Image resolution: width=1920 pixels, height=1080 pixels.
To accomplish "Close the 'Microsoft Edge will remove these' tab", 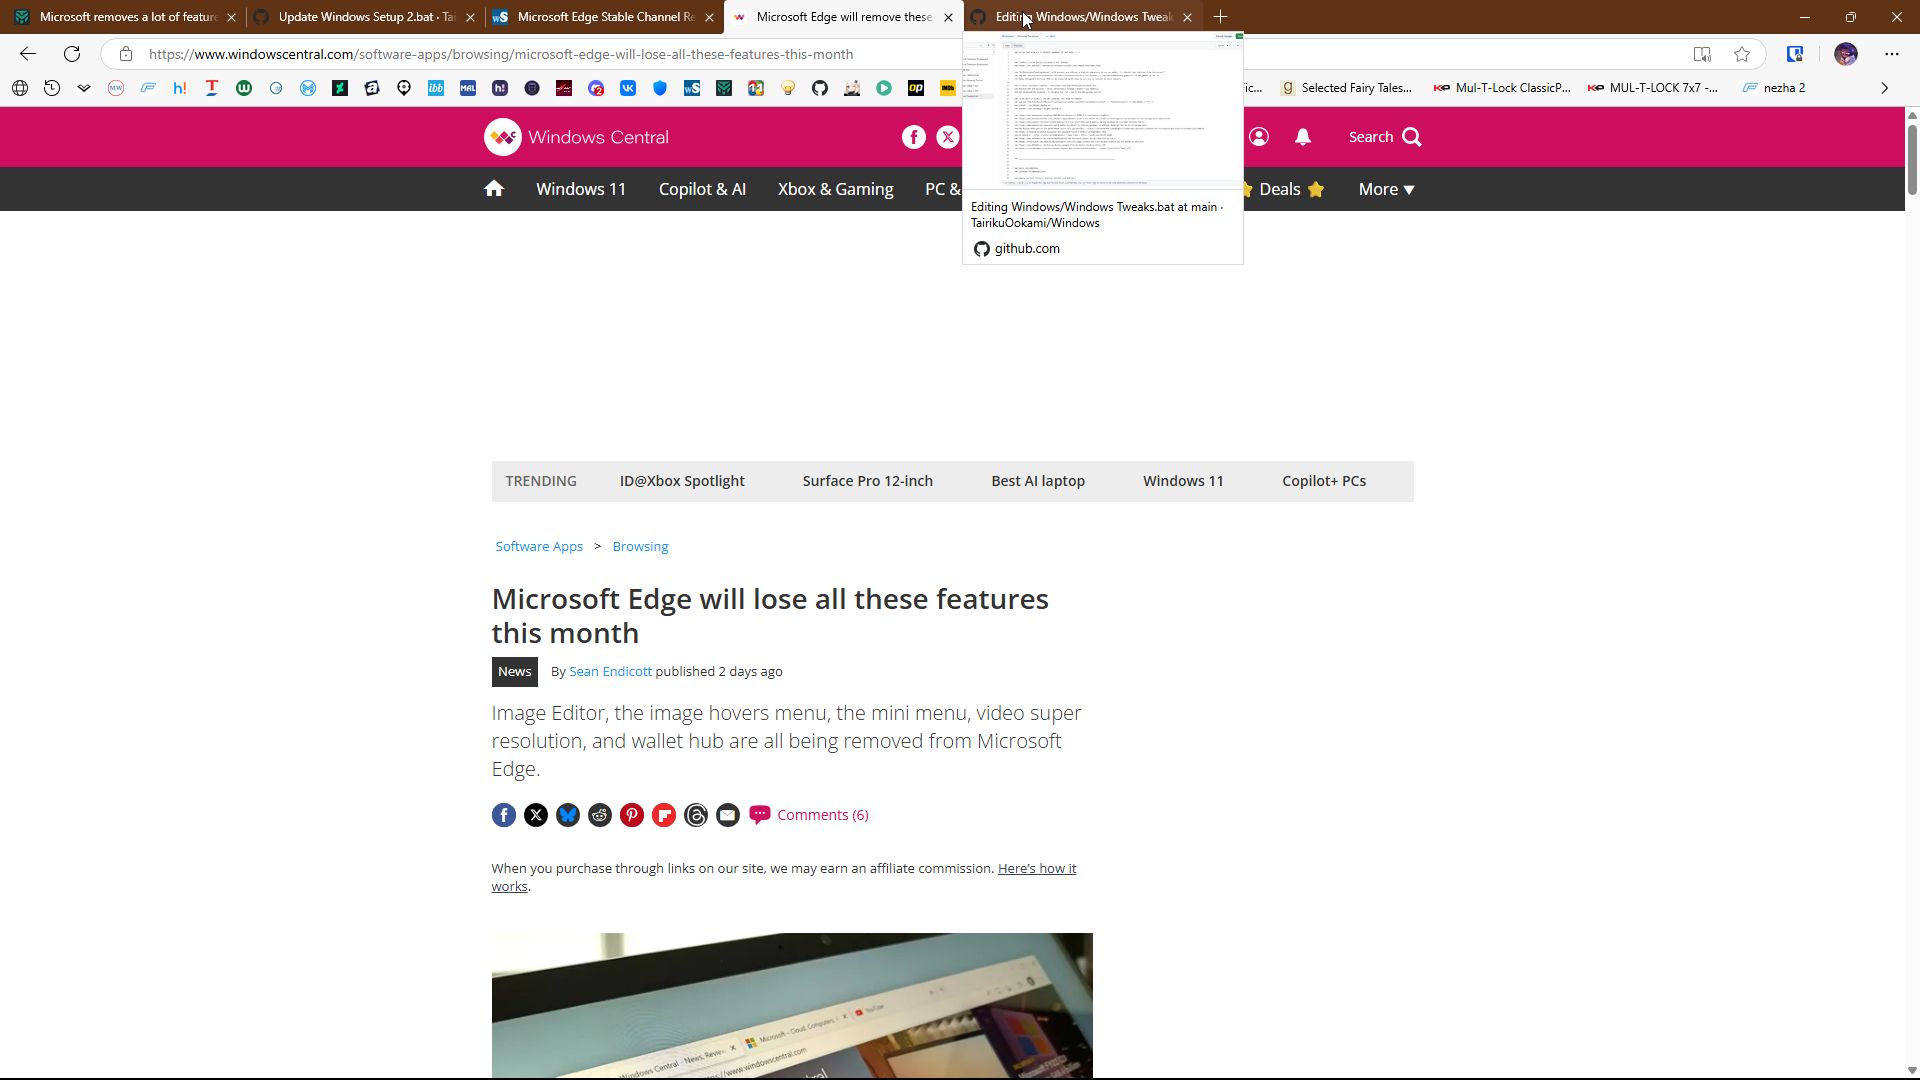I will click(948, 17).
